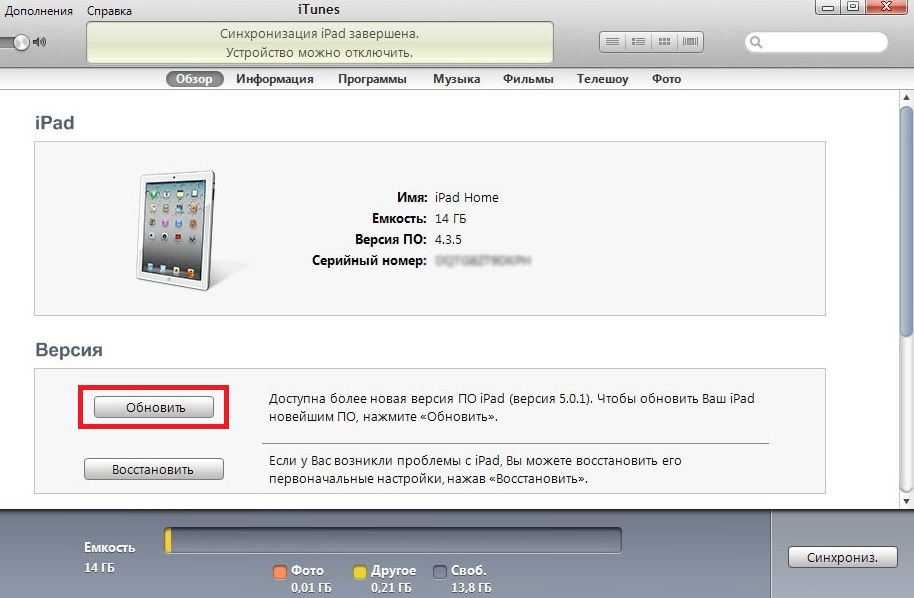Click the '0,01 ГБ' photo size value
Image resolution: width=914 pixels, height=598 pixels.
click(311, 588)
